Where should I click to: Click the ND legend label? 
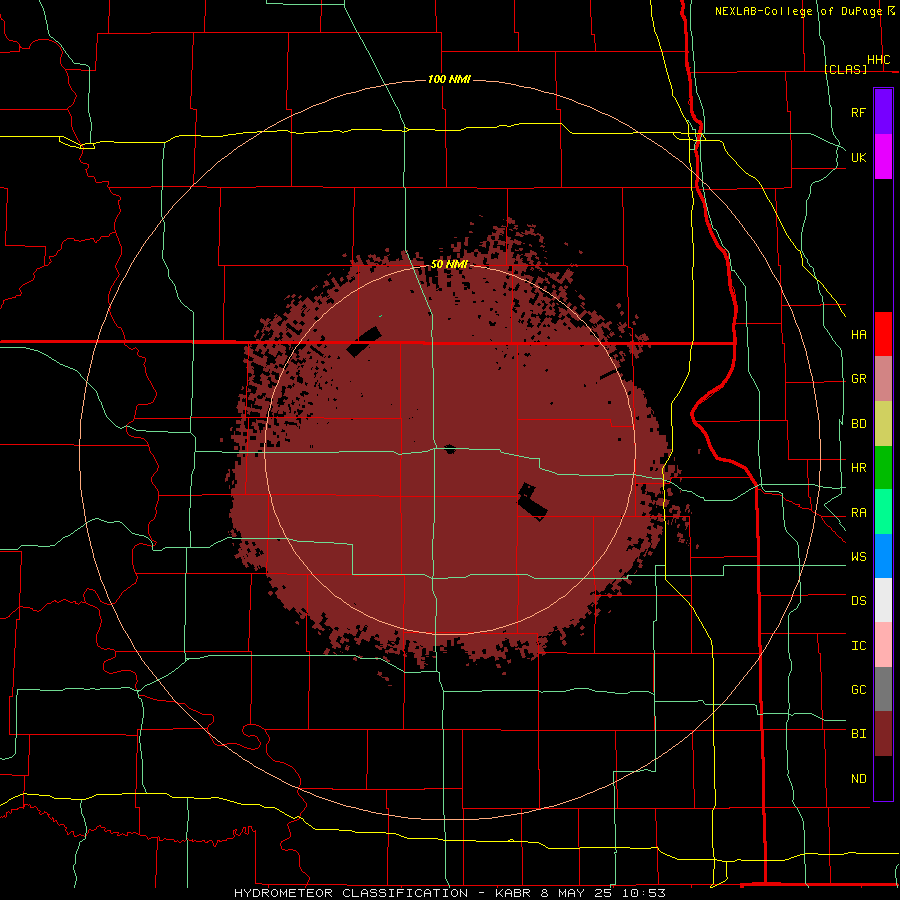tap(859, 779)
